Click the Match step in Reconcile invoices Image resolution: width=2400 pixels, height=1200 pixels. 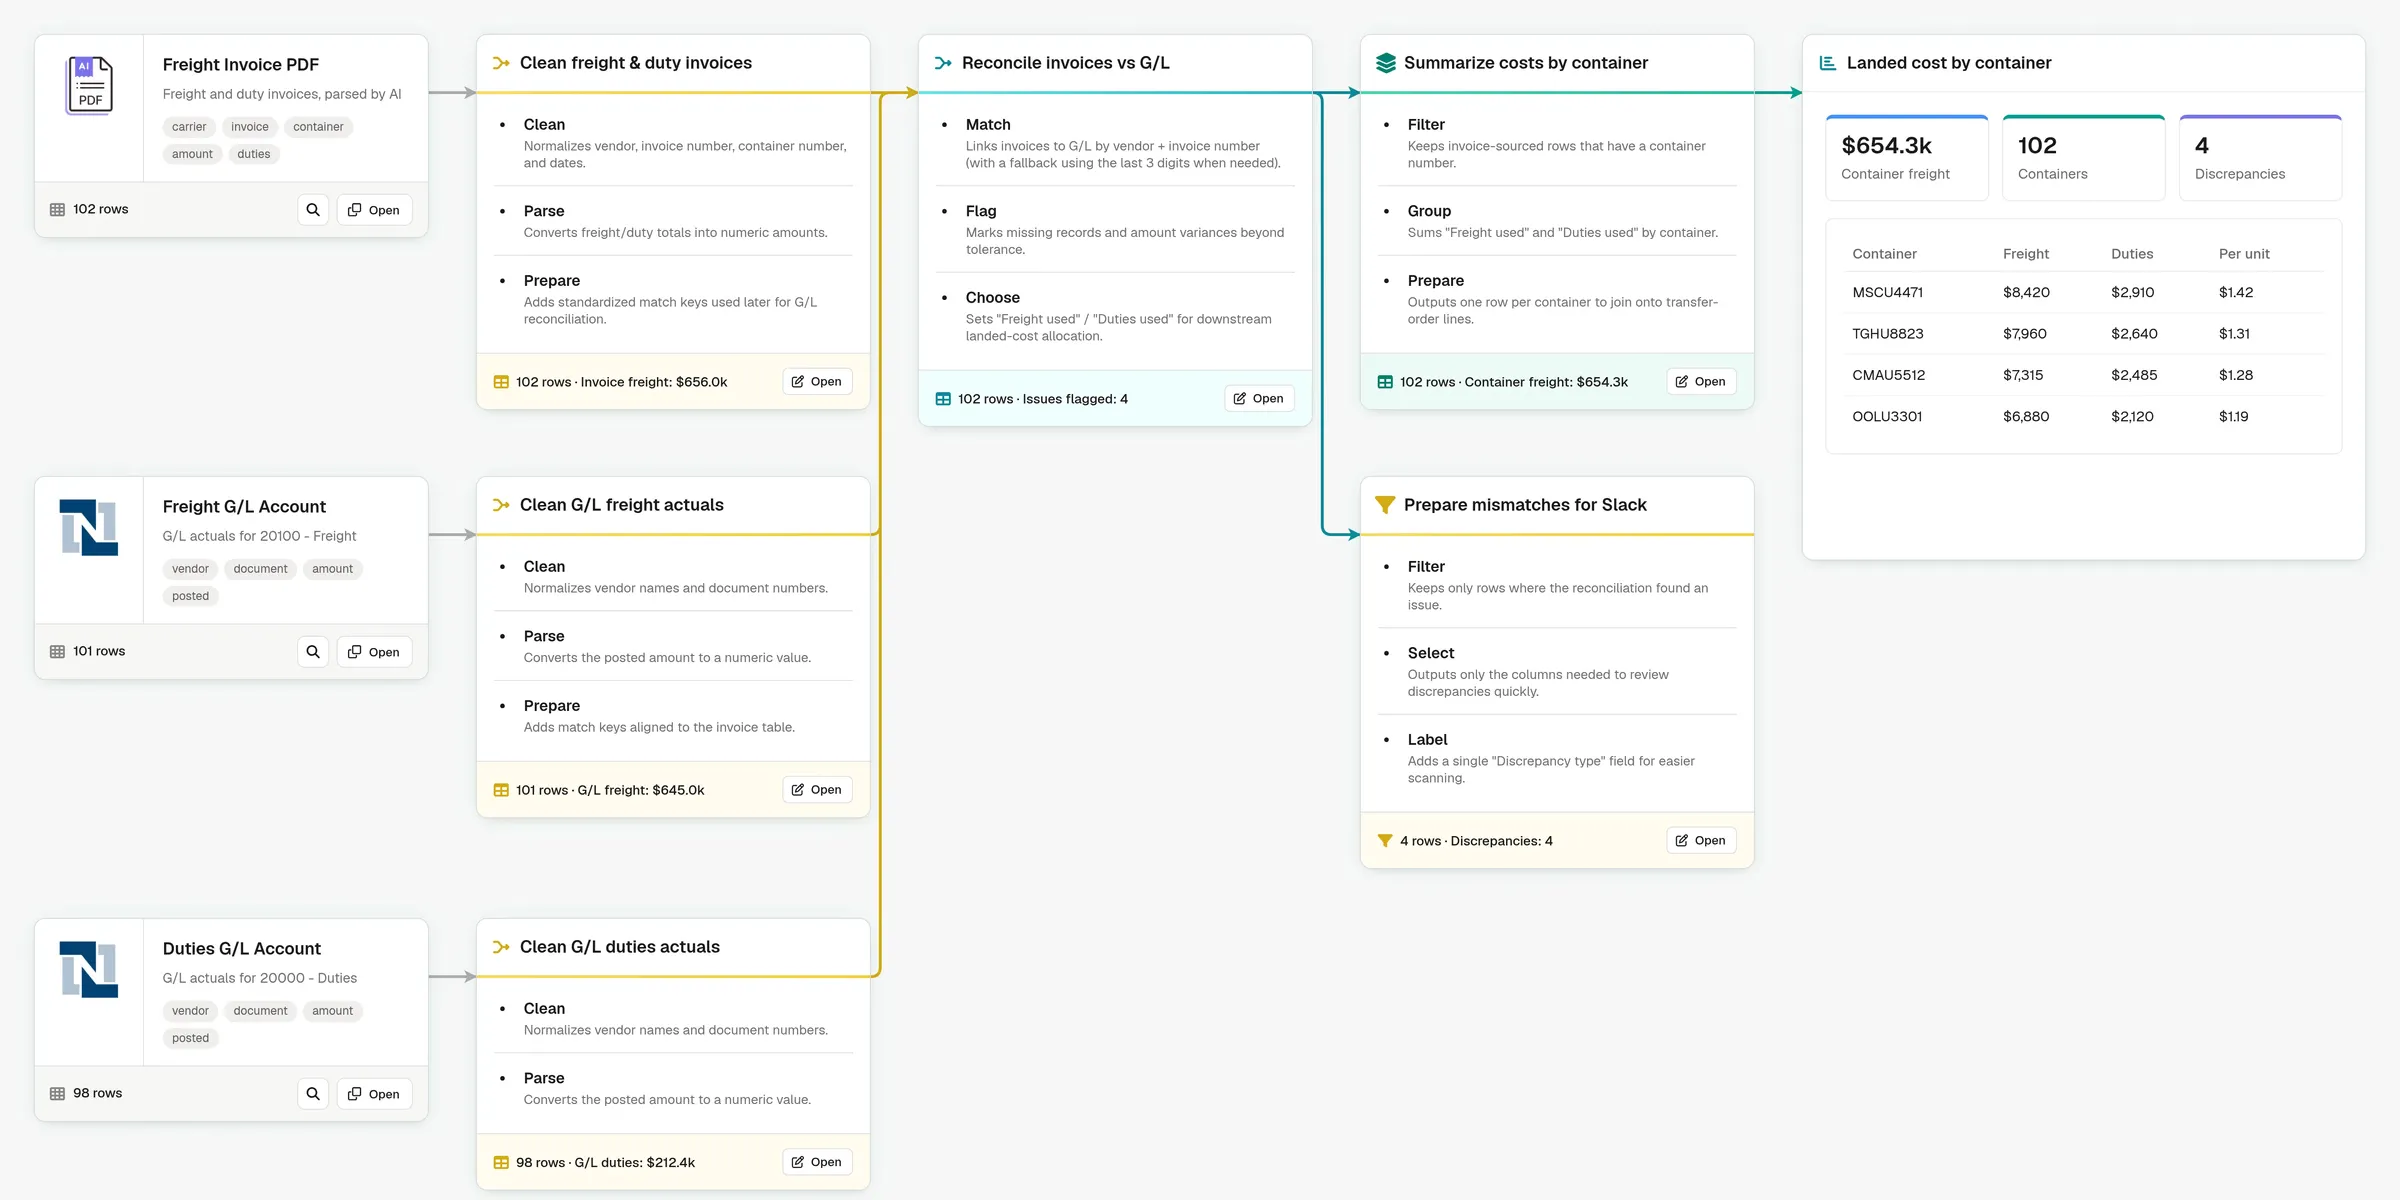(1115, 143)
